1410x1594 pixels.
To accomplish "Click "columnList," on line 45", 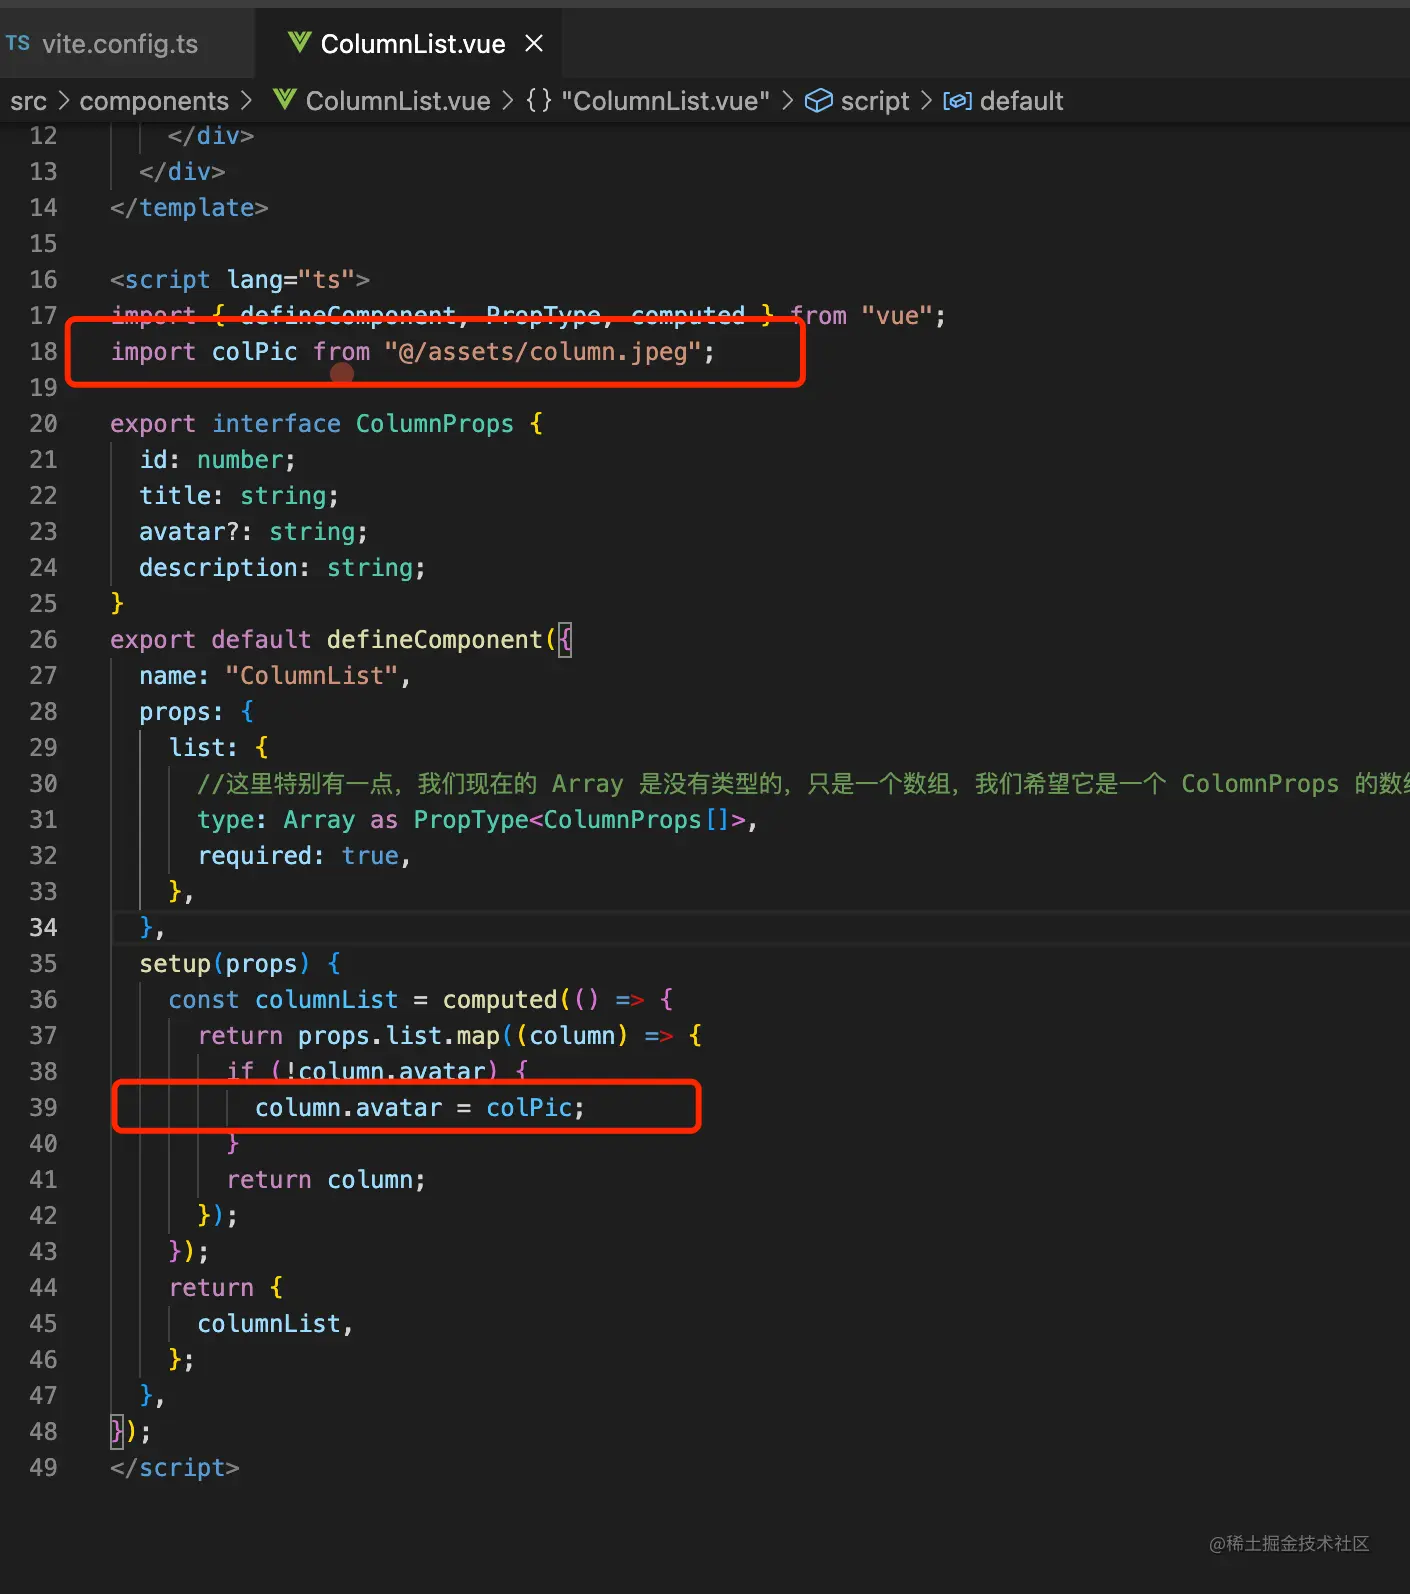I will coord(275,1324).
